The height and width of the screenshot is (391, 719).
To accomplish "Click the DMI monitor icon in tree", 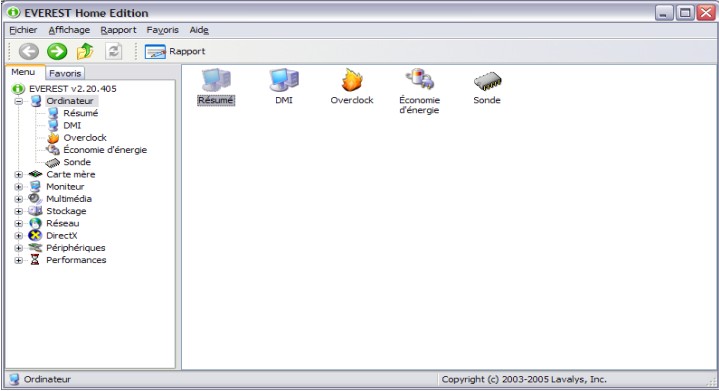I will click(x=53, y=125).
